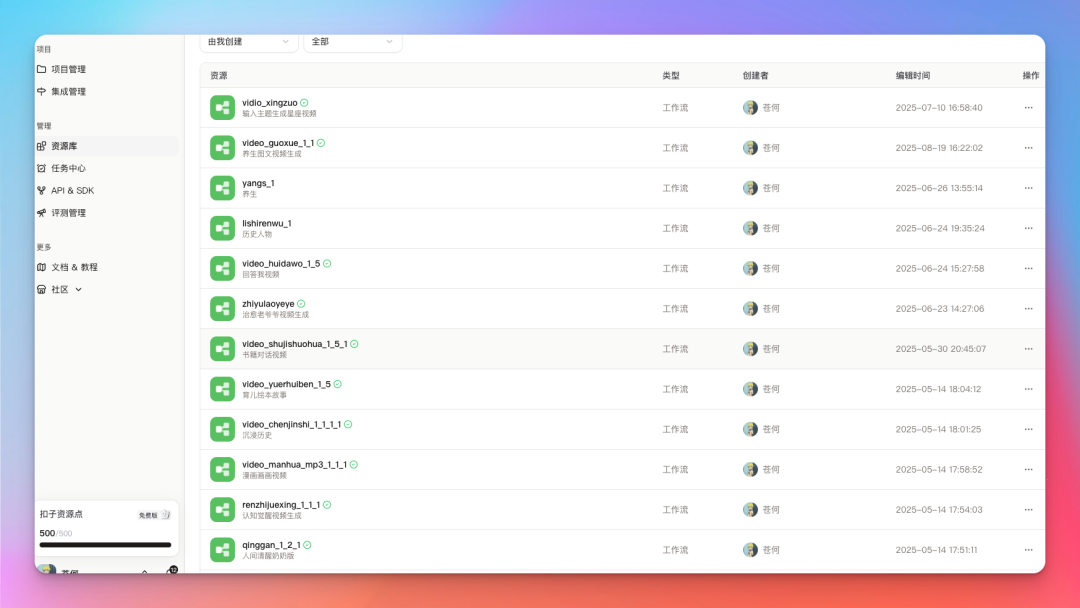Open the ellipsis menu for video_manhua_mp3_1_1_1
The height and width of the screenshot is (608, 1080).
tap(1028, 469)
